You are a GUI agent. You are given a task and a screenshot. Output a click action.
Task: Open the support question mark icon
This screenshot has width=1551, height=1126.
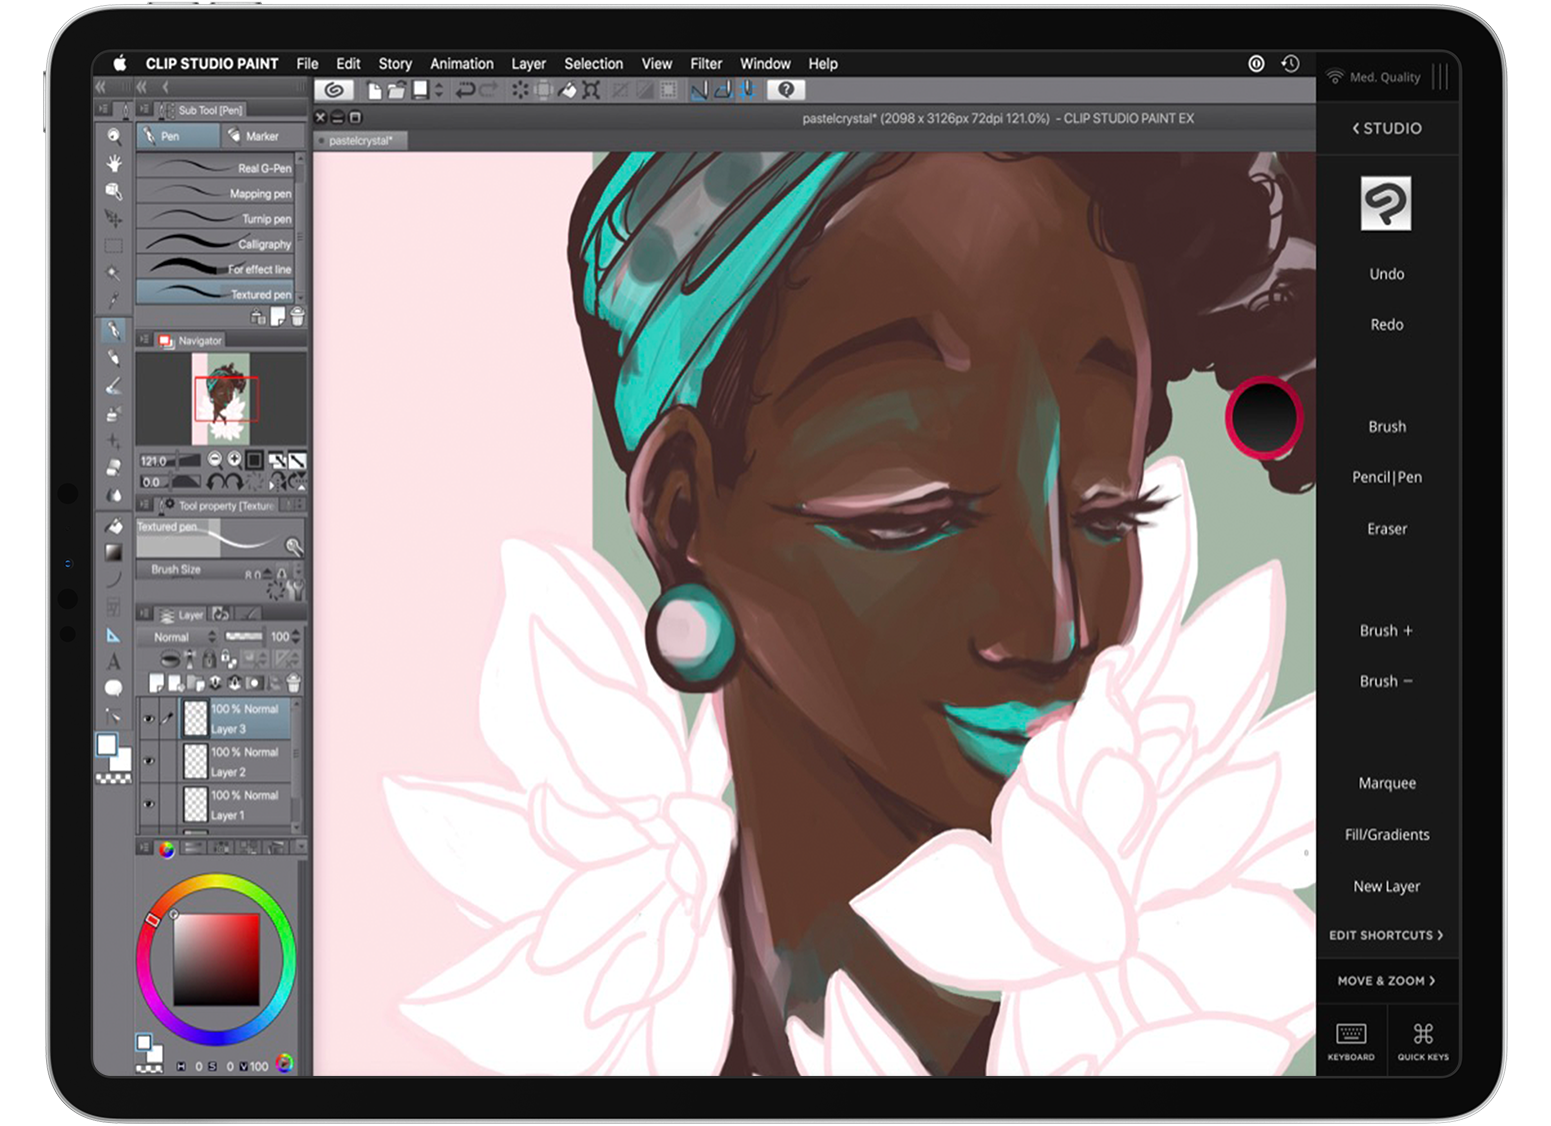pyautogui.click(x=786, y=90)
